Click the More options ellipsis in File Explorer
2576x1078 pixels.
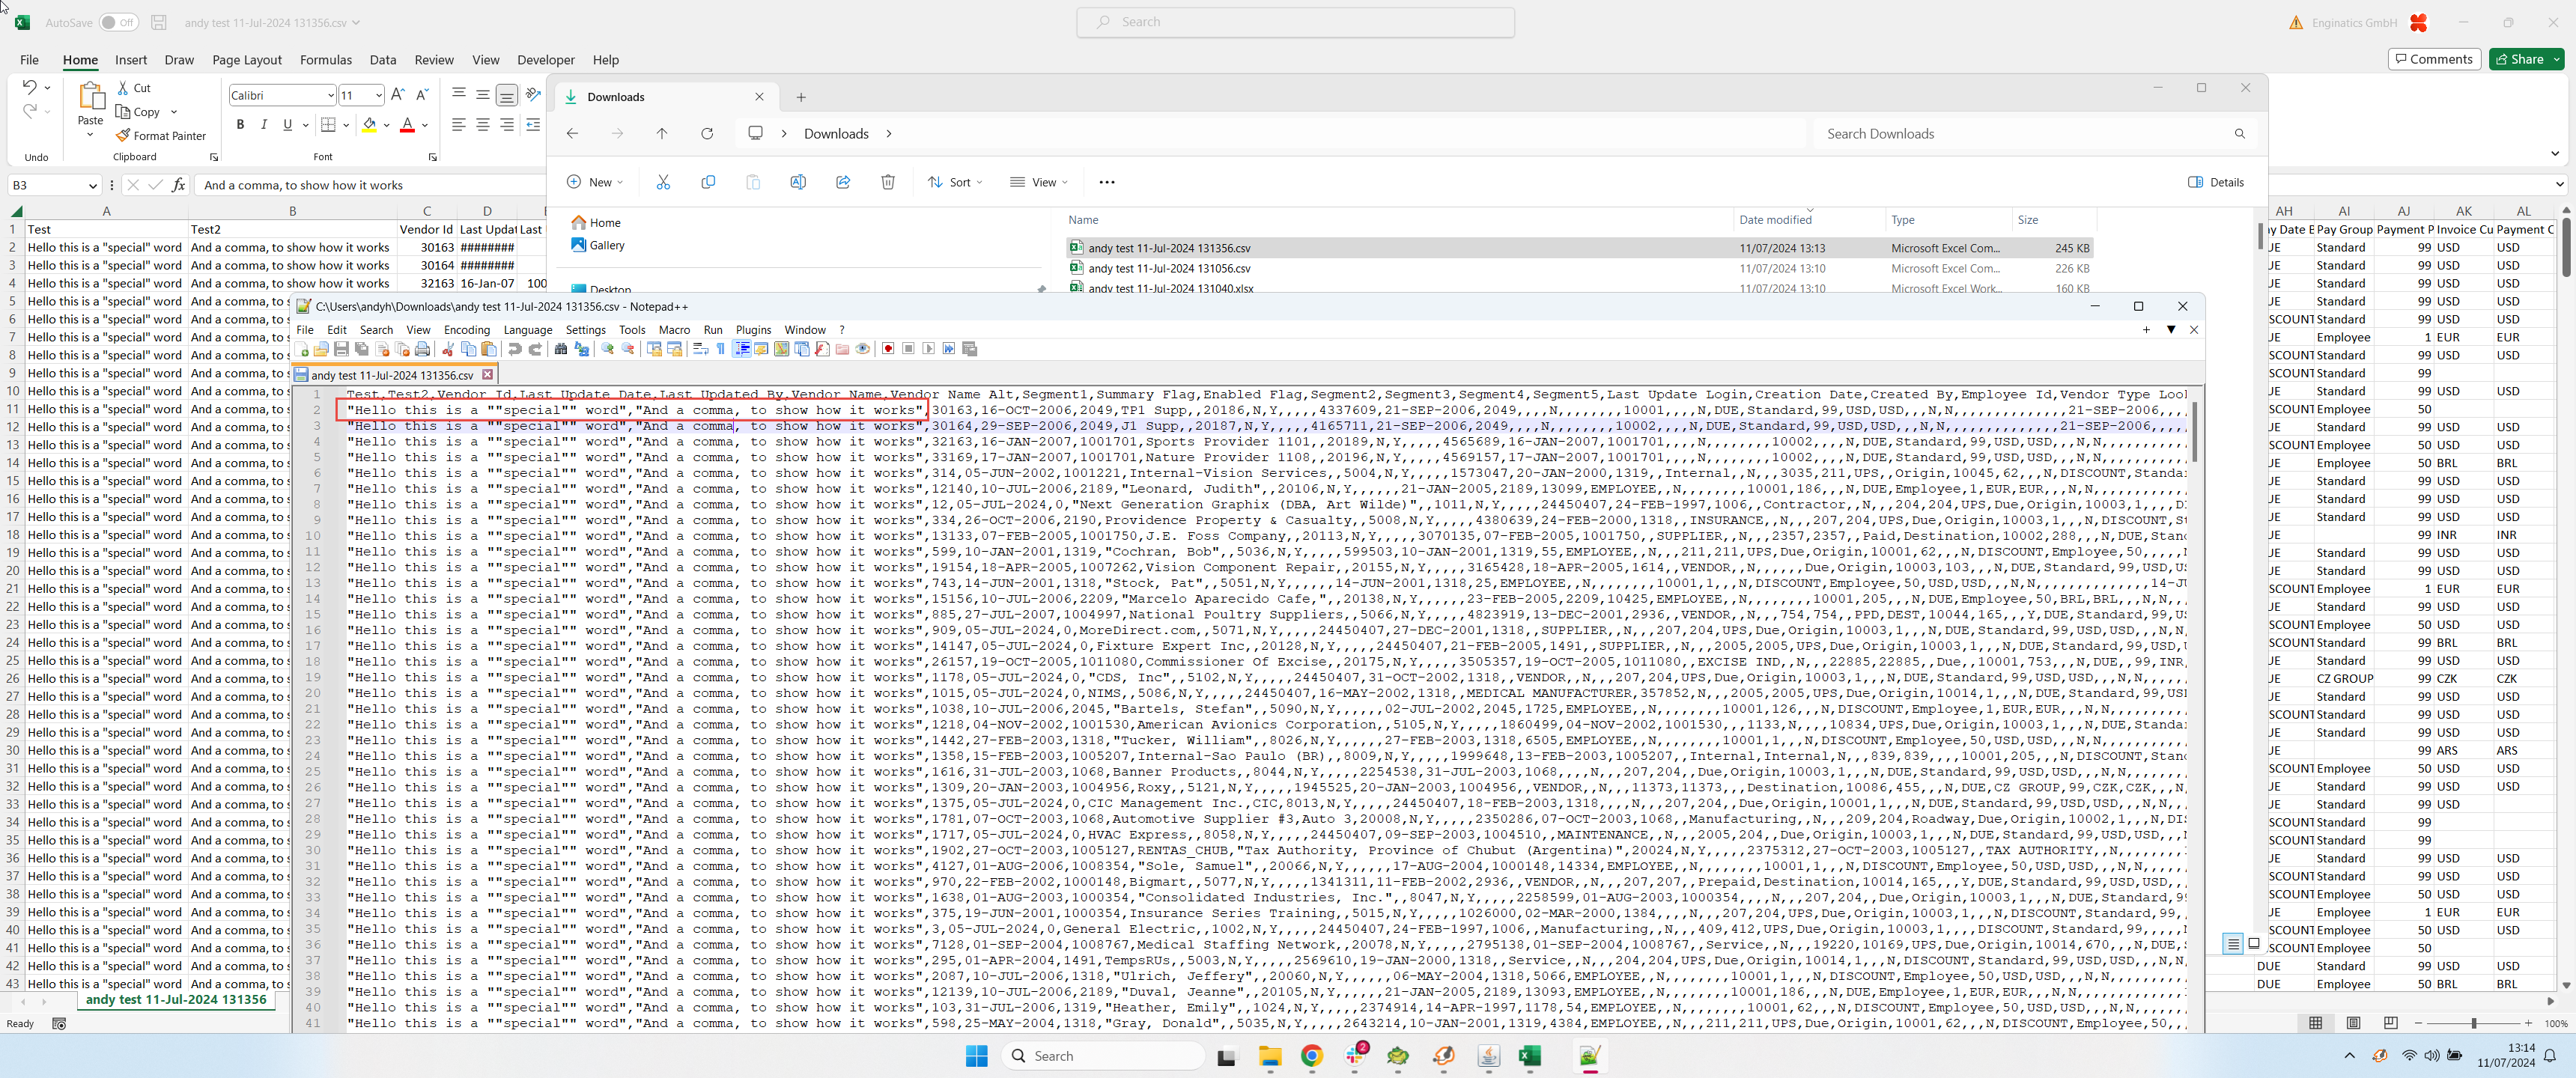(1106, 182)
